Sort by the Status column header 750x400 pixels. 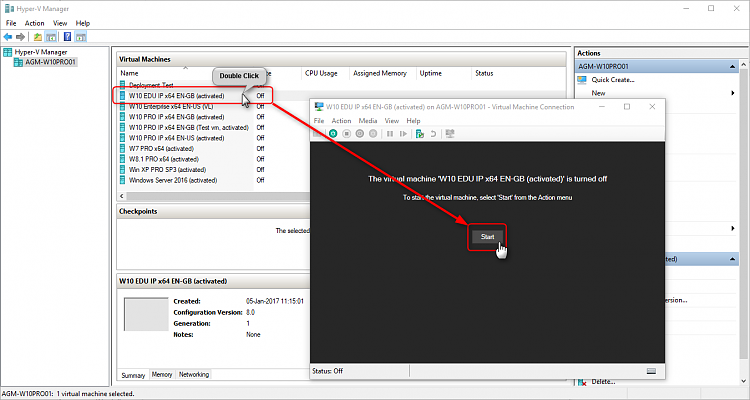(x=484, y=73)
